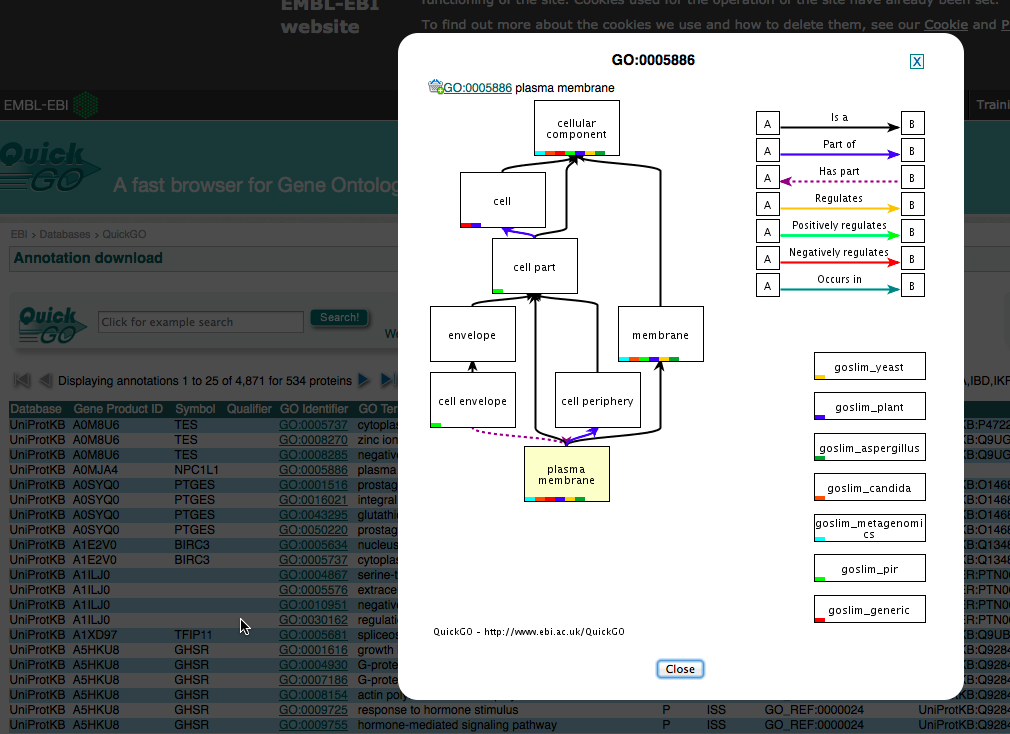Click the goslim_metagenomics legend box
This screenshot has height=734, width=1010.
(x=870, y=528)
